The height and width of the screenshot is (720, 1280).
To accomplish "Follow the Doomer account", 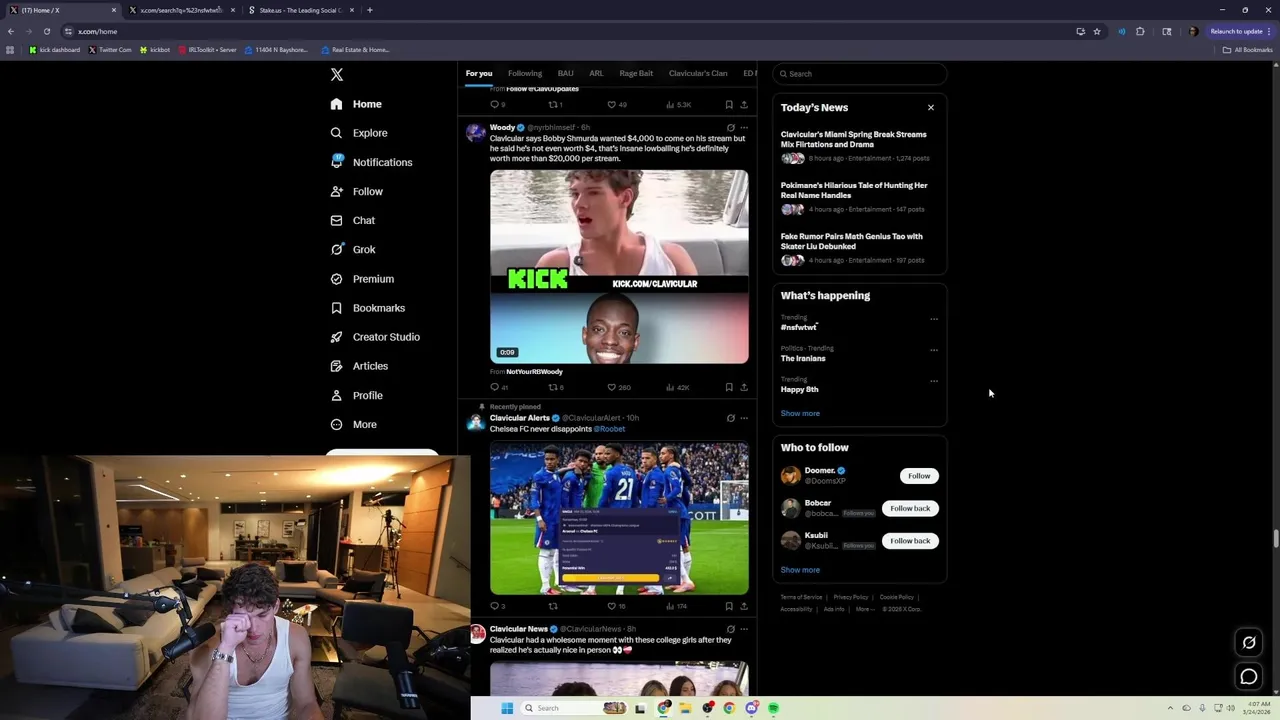I will [919, 476].
